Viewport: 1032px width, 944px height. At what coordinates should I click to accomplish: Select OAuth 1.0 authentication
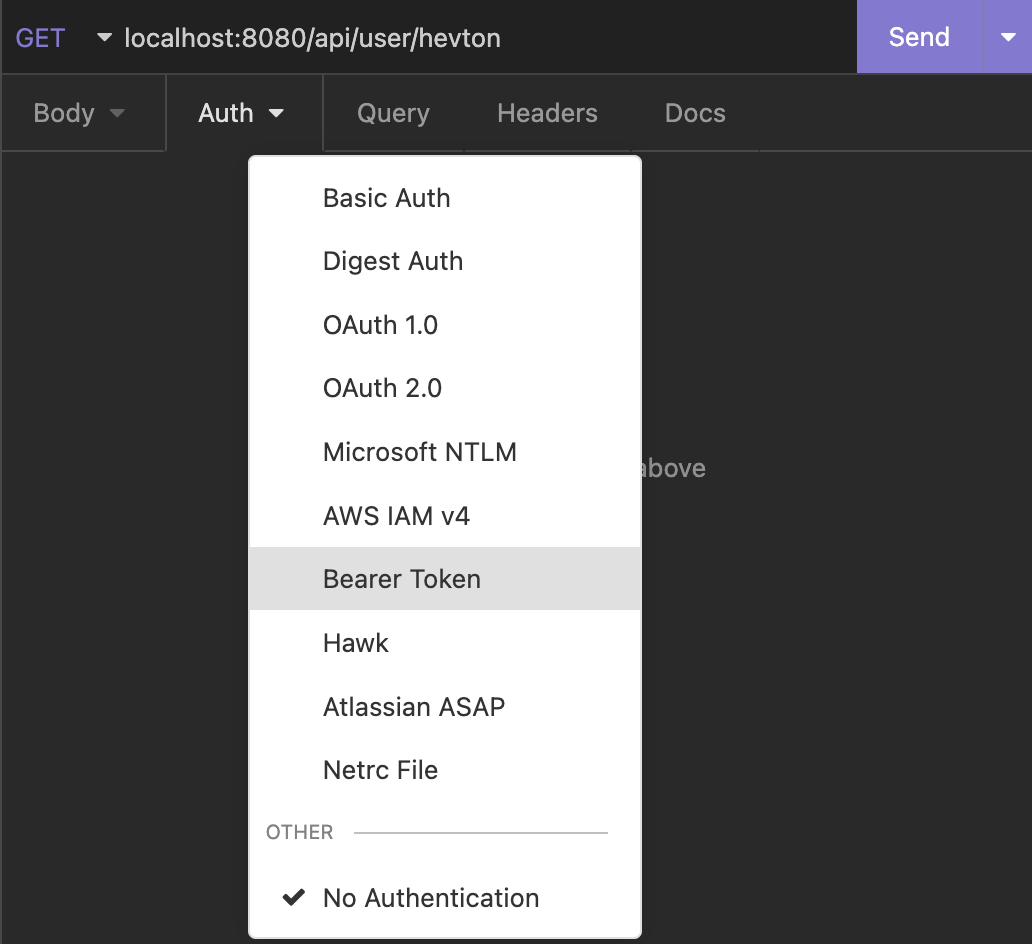pos(380,325)
